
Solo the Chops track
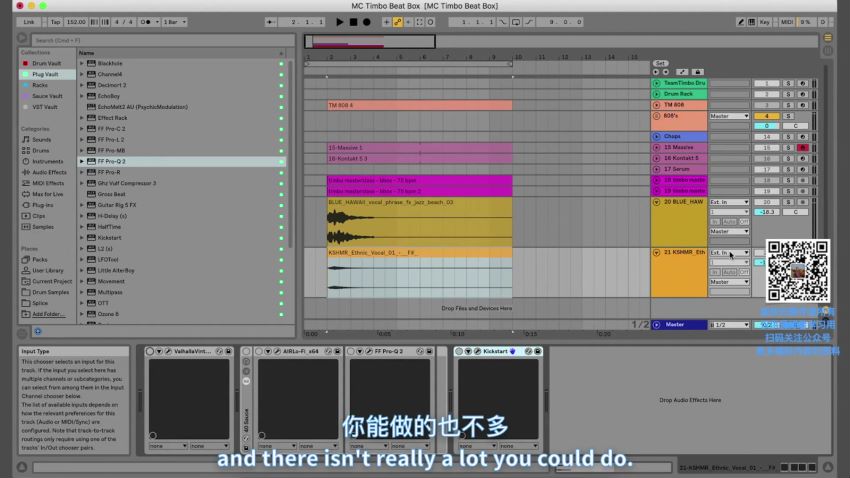788,137
